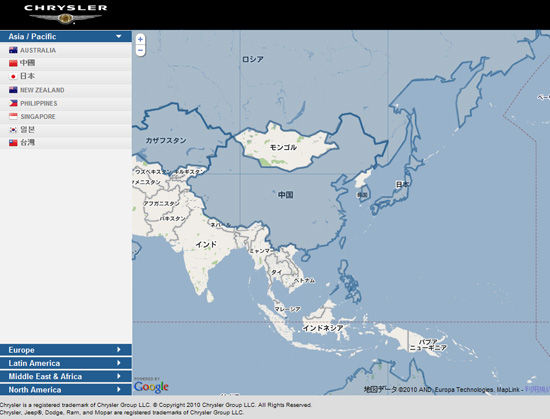
Task: Click the カザフスタン label on map
Action: (166, 140)
